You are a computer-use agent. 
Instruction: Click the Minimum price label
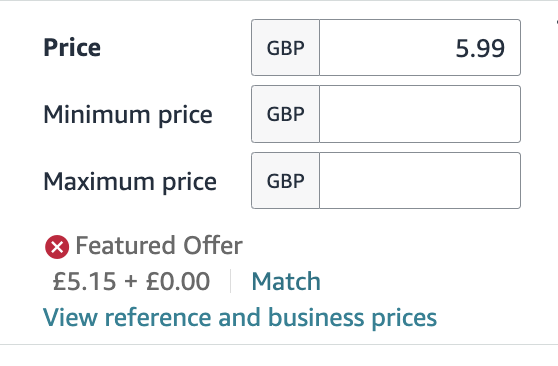(x=128, y=115)
